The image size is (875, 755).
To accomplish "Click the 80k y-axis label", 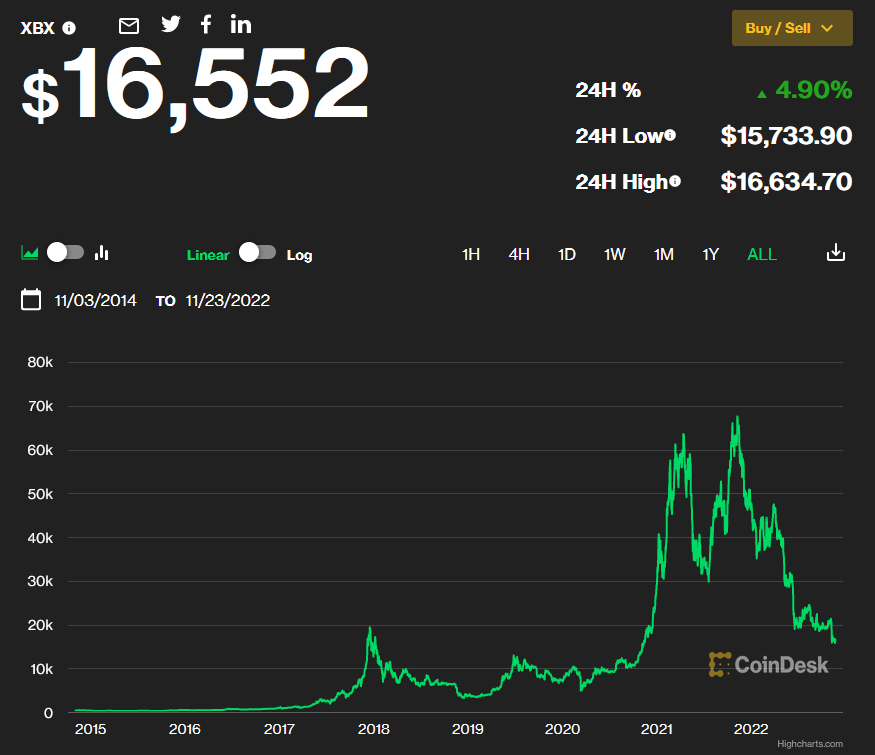I will coord(40,362).
